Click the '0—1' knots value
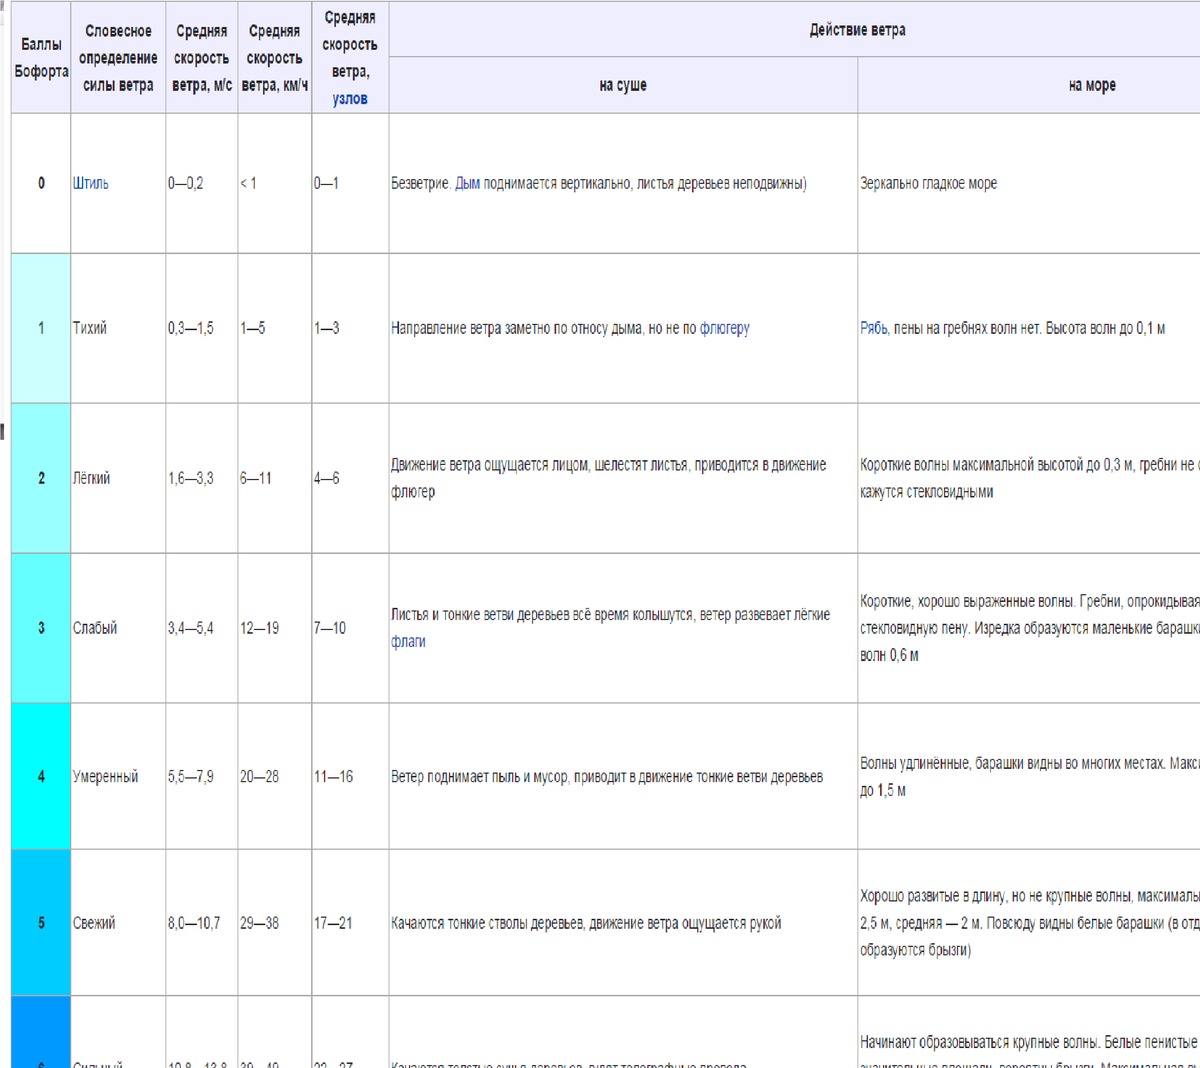Viewport: 1200px width, 1068px height. pos(326,183)
